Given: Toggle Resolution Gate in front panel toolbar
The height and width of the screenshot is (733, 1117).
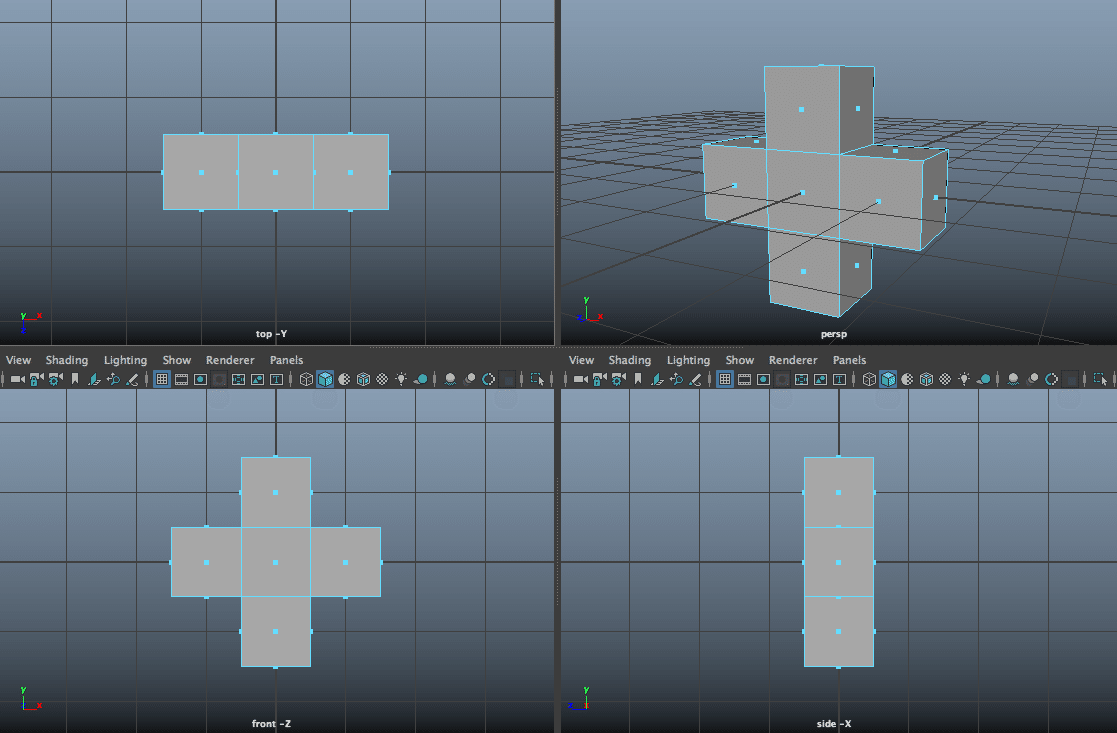Looking at the screenshot, I should point(200,379).
